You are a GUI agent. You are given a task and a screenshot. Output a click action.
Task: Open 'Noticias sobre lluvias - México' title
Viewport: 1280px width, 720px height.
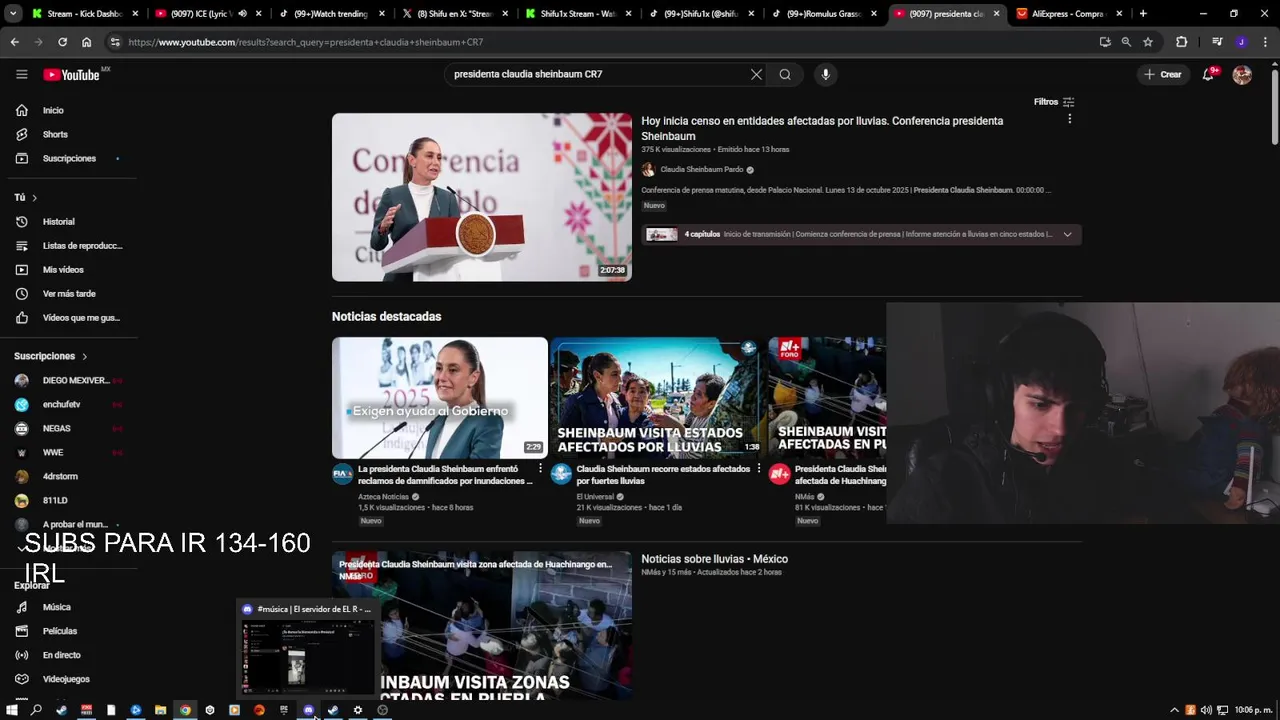(714, 559)
